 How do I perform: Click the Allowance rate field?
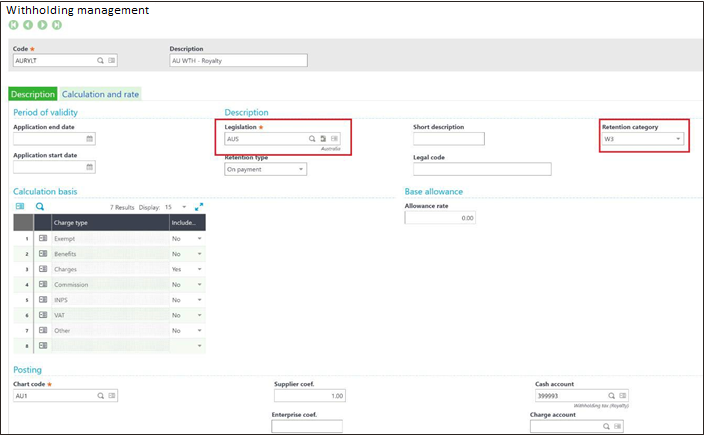pyautogui.click(x=440, y=218)
